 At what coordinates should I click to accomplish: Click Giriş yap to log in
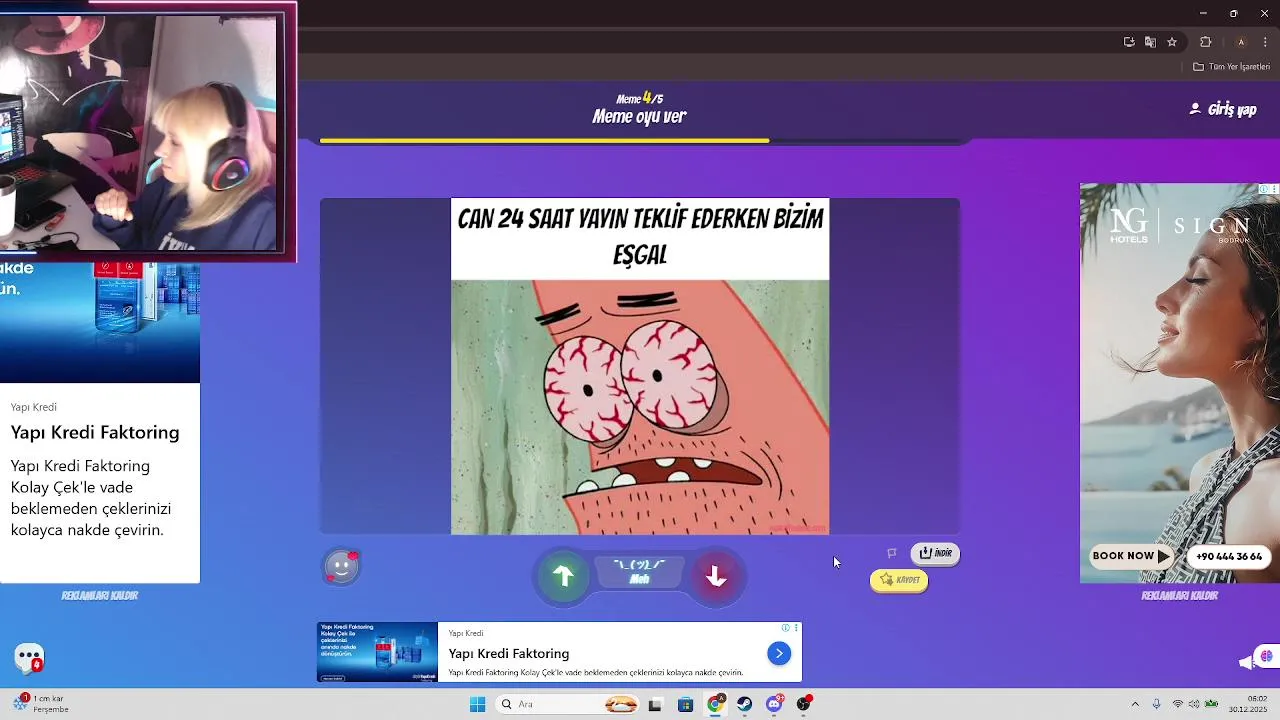click(1223, 109)
